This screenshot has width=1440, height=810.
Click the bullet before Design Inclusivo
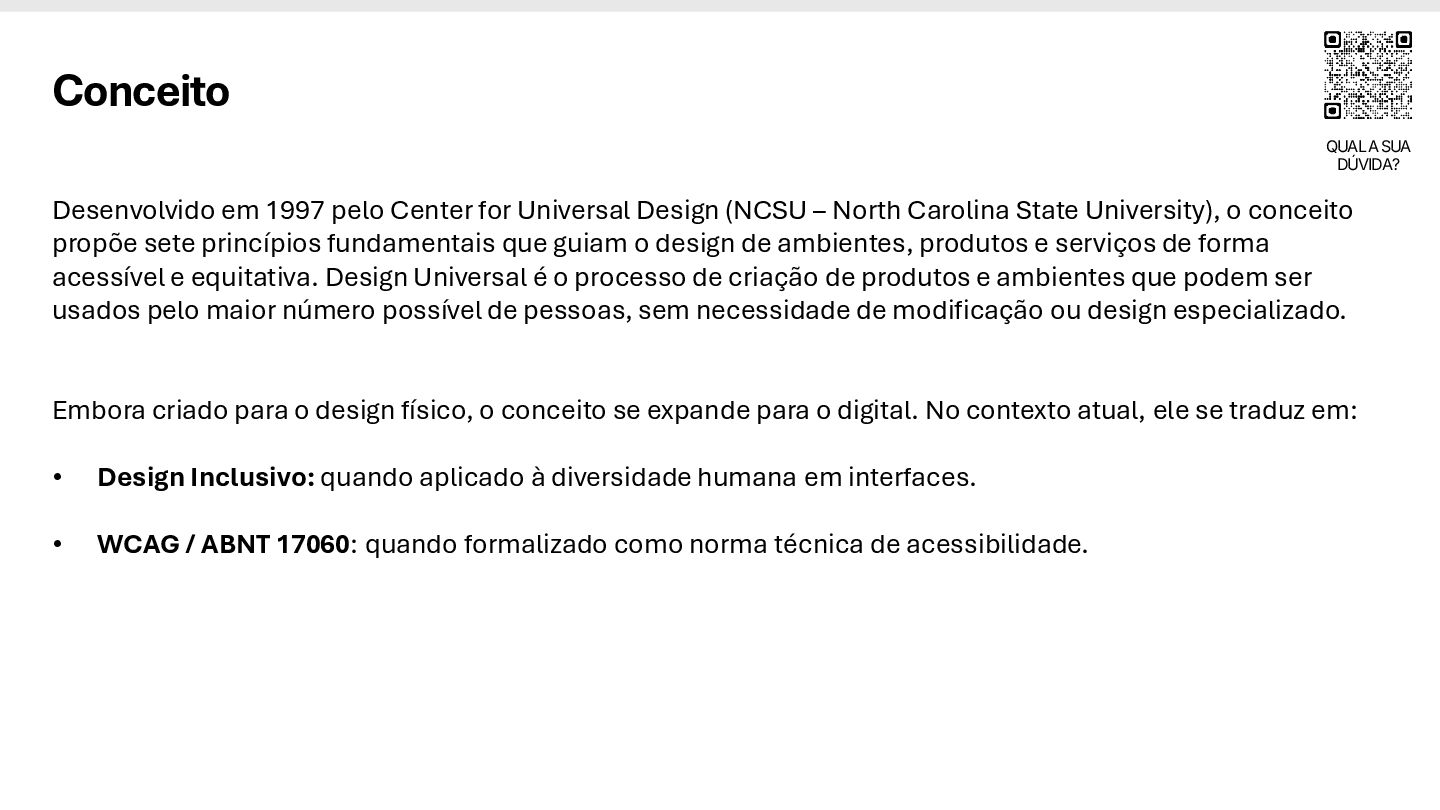[x=58, y=478]
